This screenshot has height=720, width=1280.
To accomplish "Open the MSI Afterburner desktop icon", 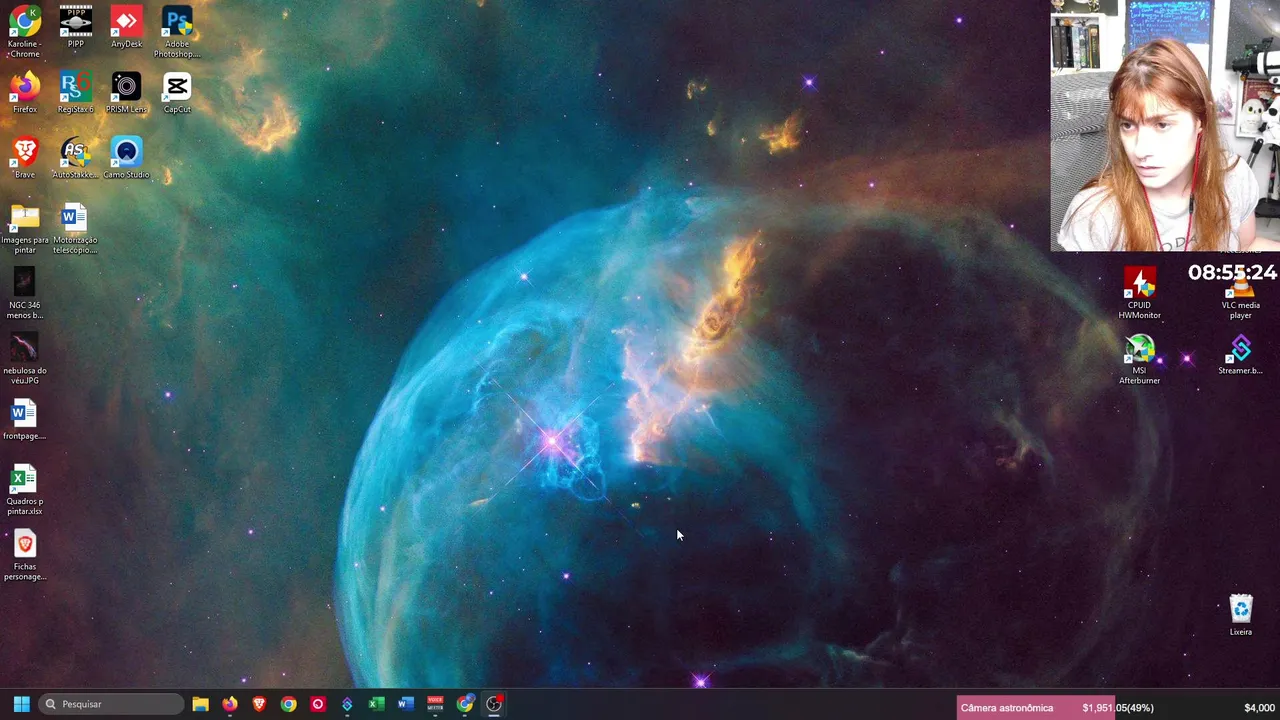I will click(x=1139, y=359).
